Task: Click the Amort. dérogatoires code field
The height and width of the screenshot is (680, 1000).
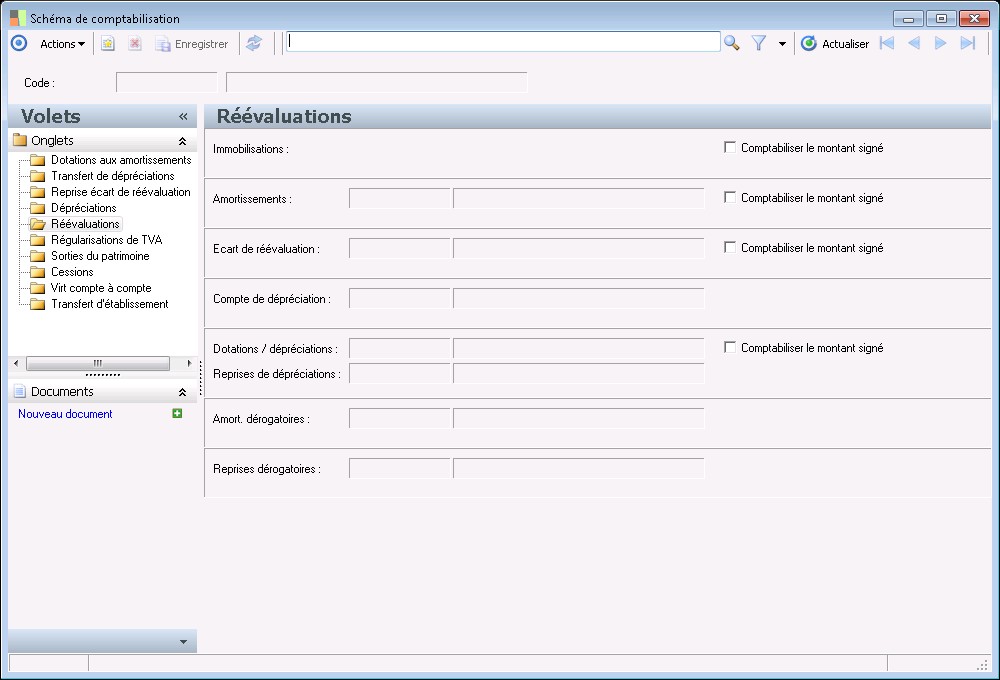Action: tap(400, 418)
